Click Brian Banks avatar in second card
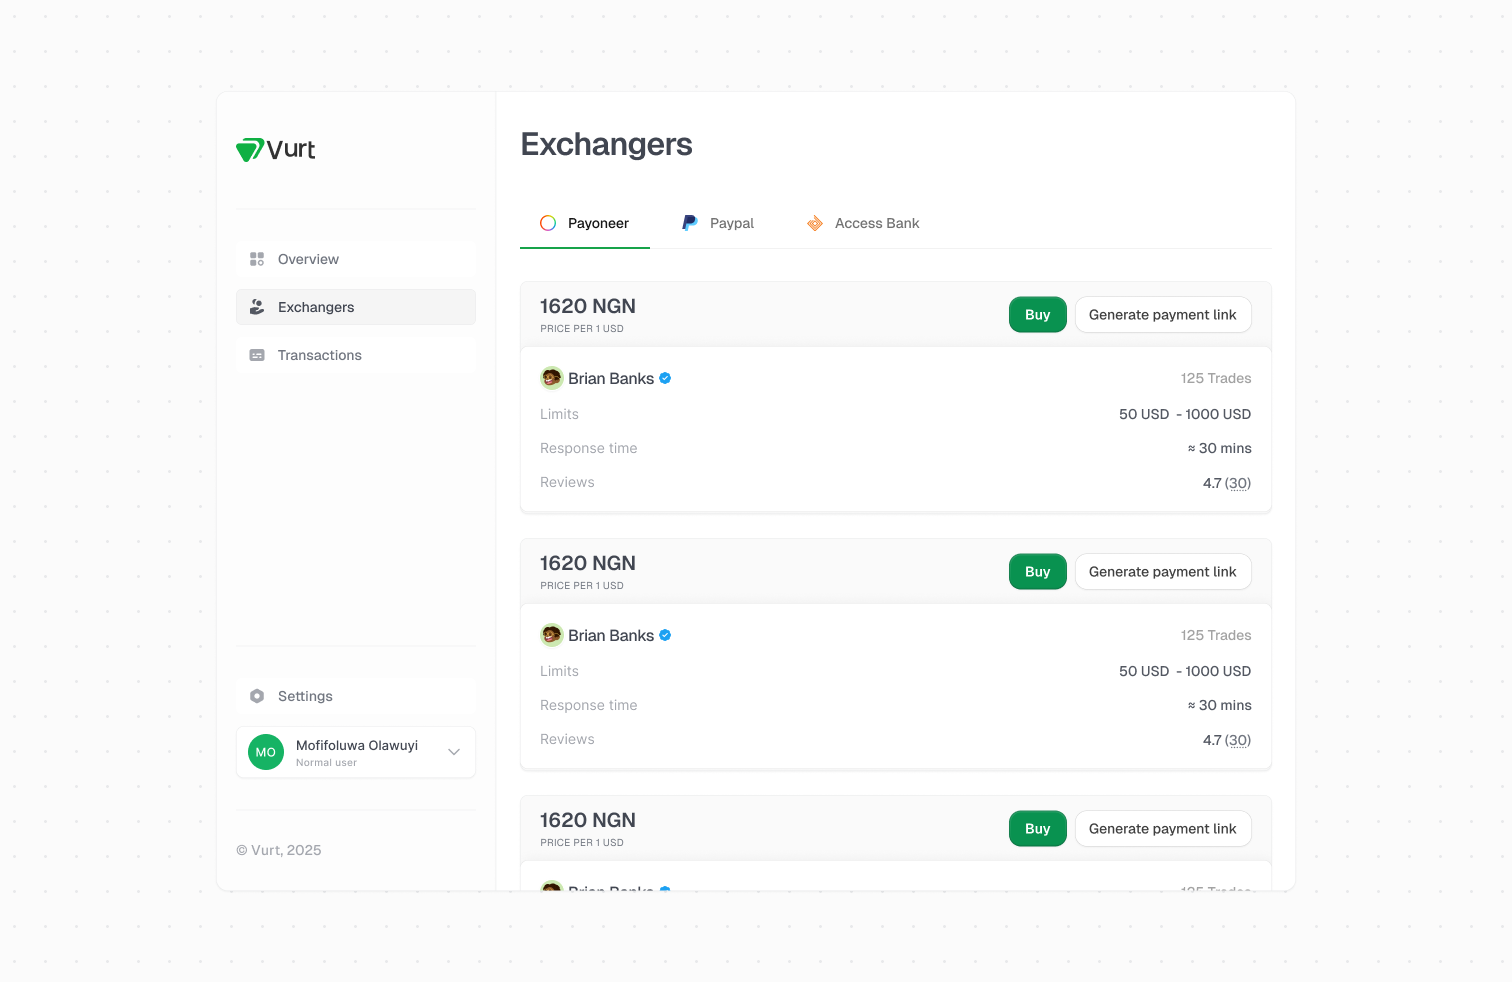The width and height of the screenshot is (1512, 982). 552,635
